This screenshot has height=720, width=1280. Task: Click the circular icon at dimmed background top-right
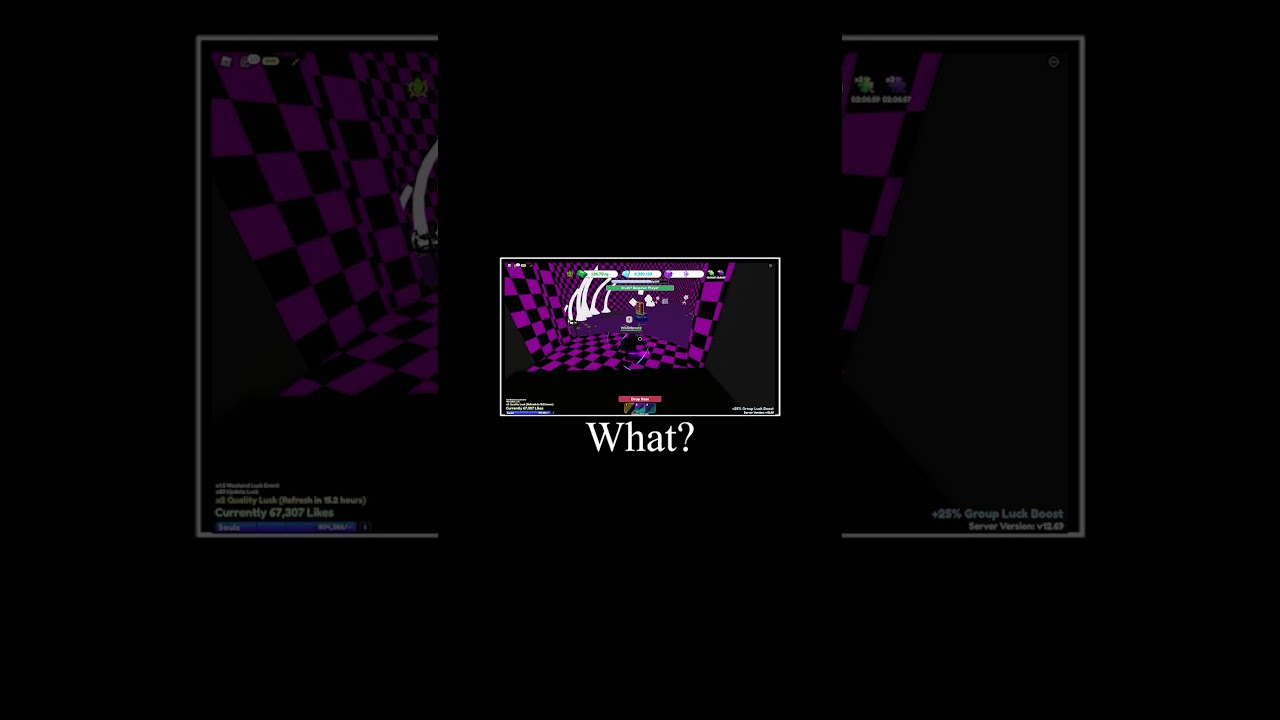pyautogui.click(x=1054, y=62)
